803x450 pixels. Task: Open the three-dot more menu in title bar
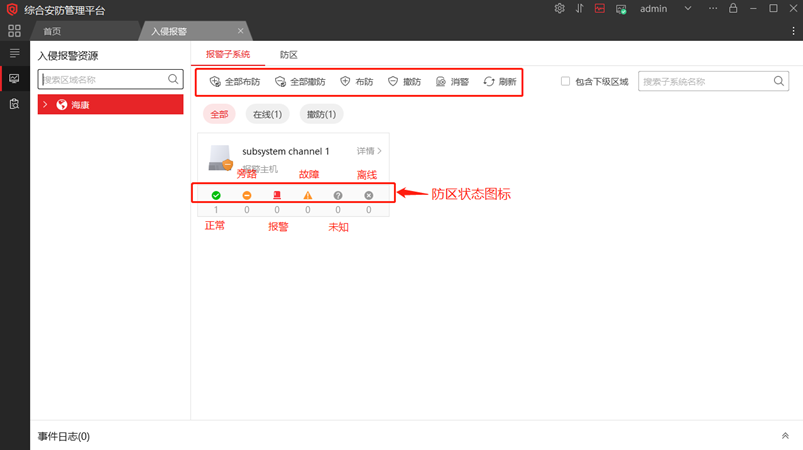713,9
